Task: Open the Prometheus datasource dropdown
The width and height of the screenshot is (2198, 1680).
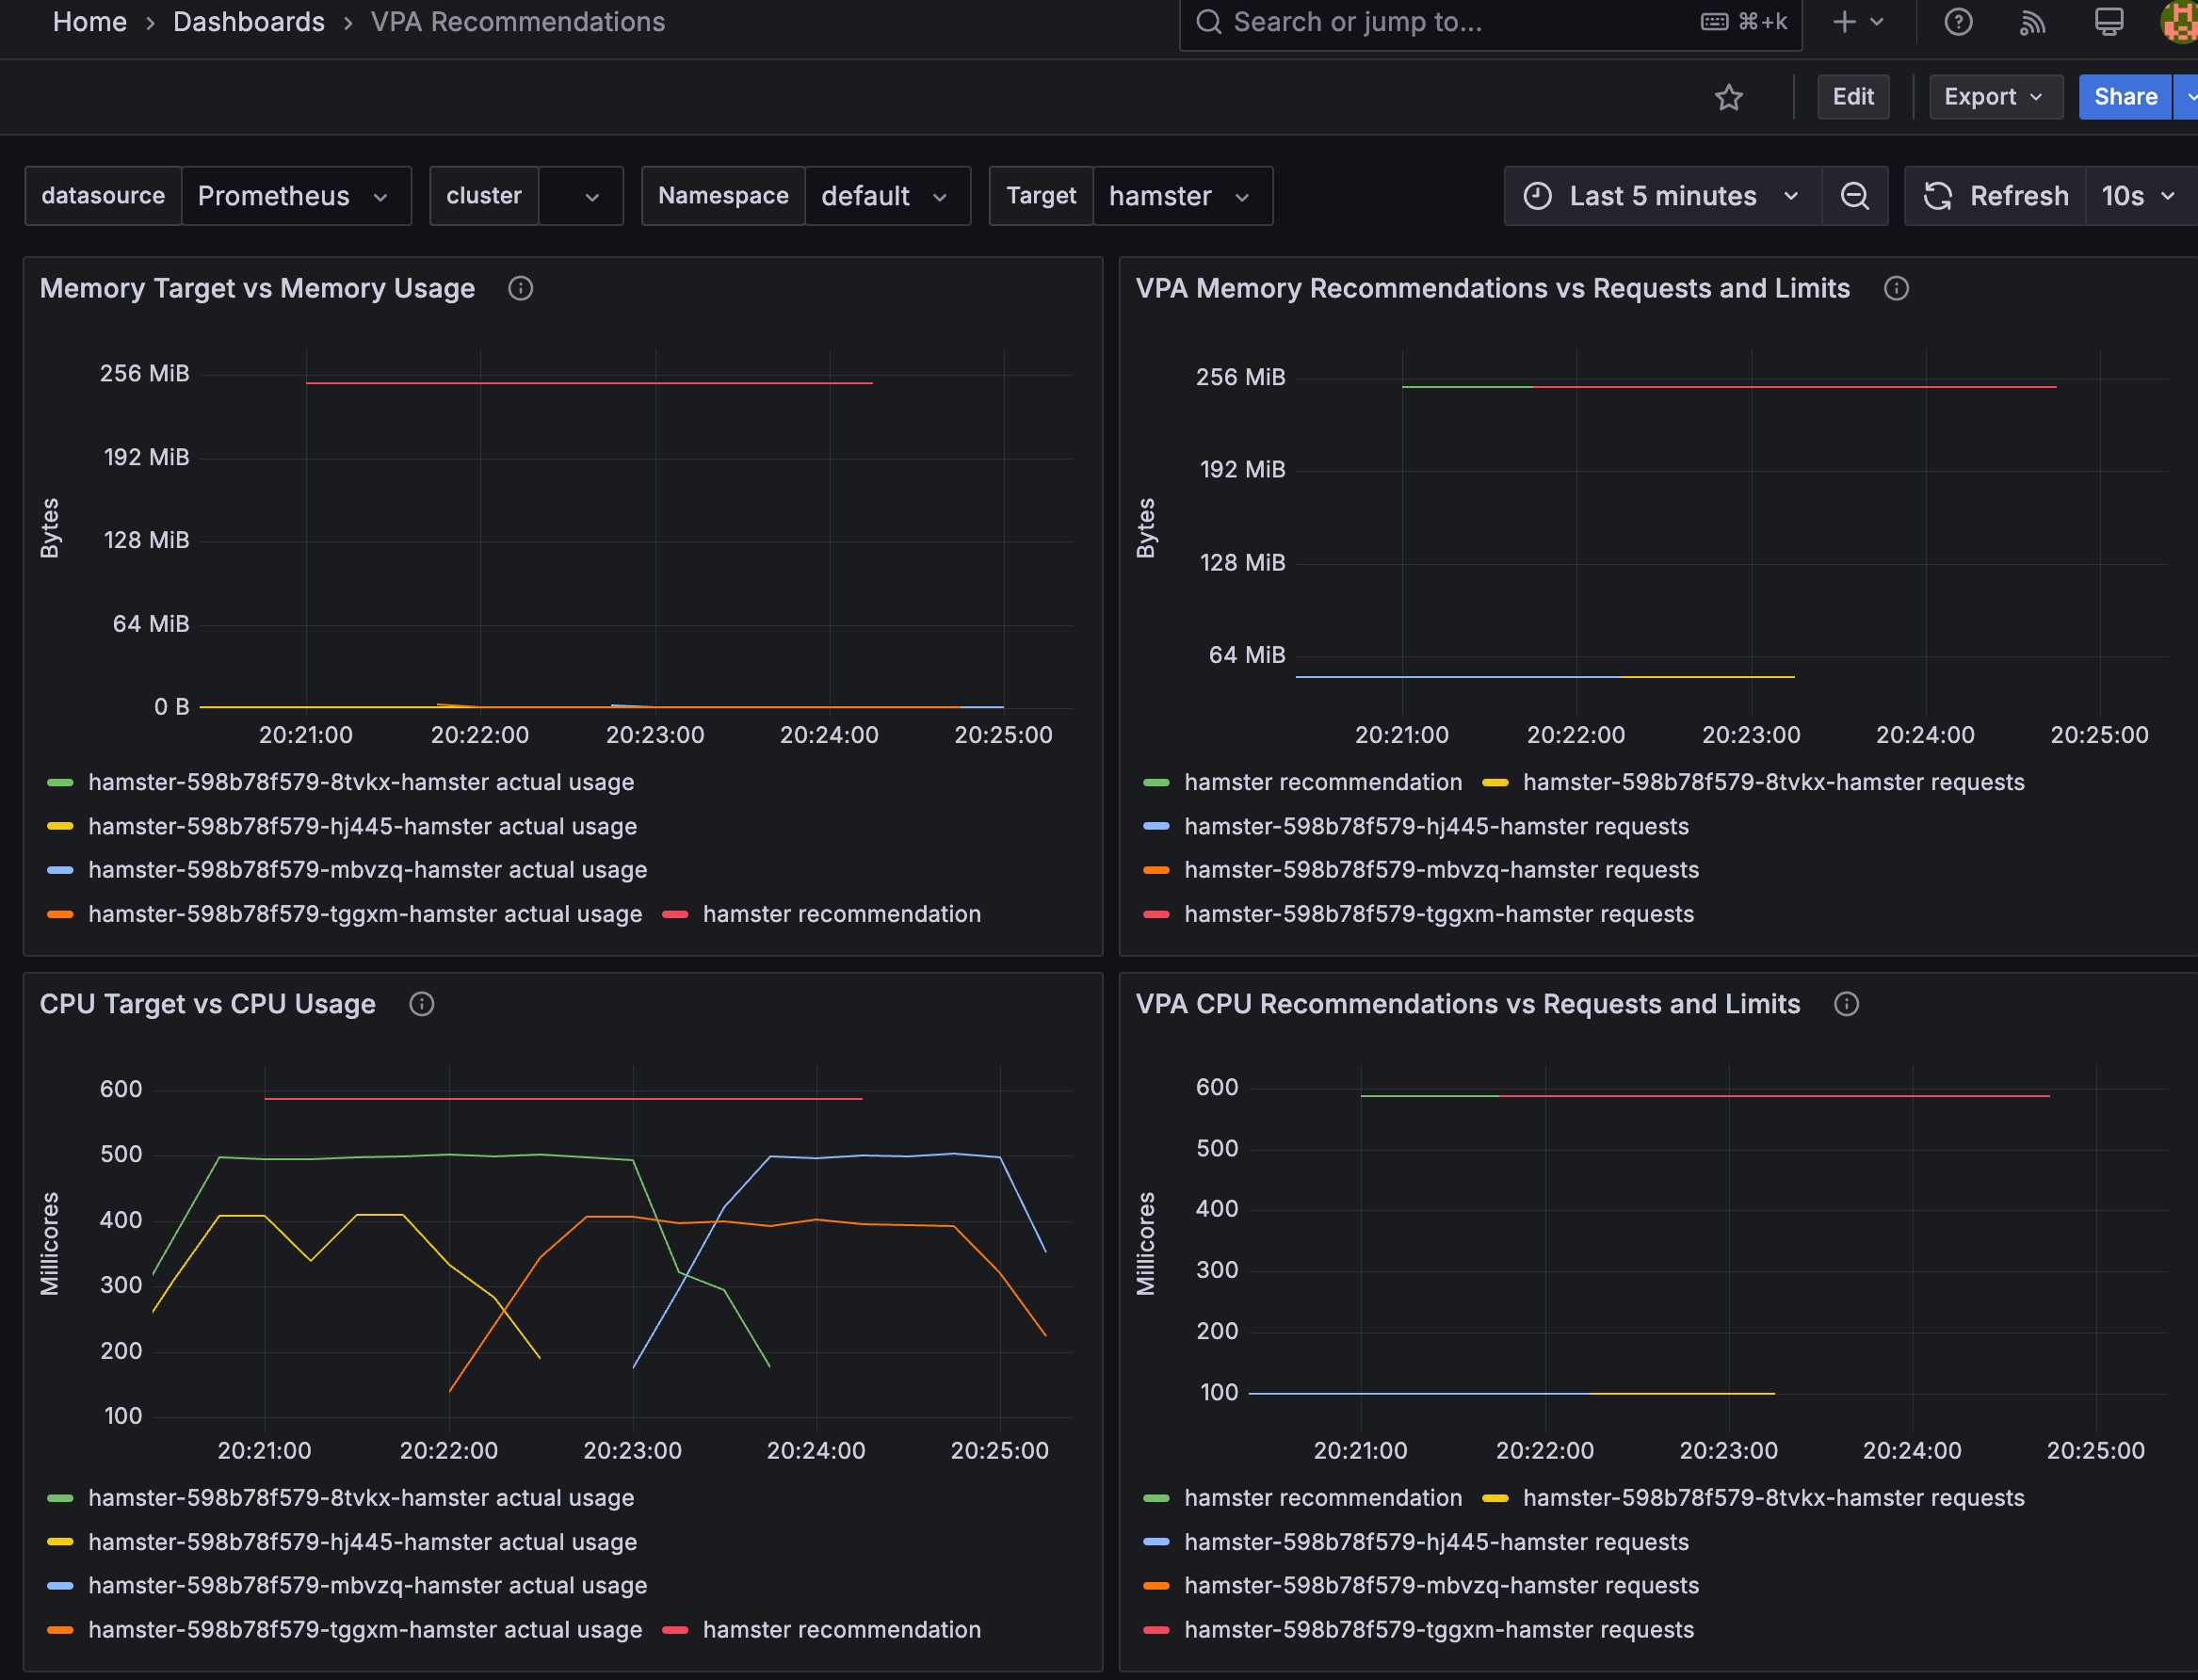Action: 294,196
